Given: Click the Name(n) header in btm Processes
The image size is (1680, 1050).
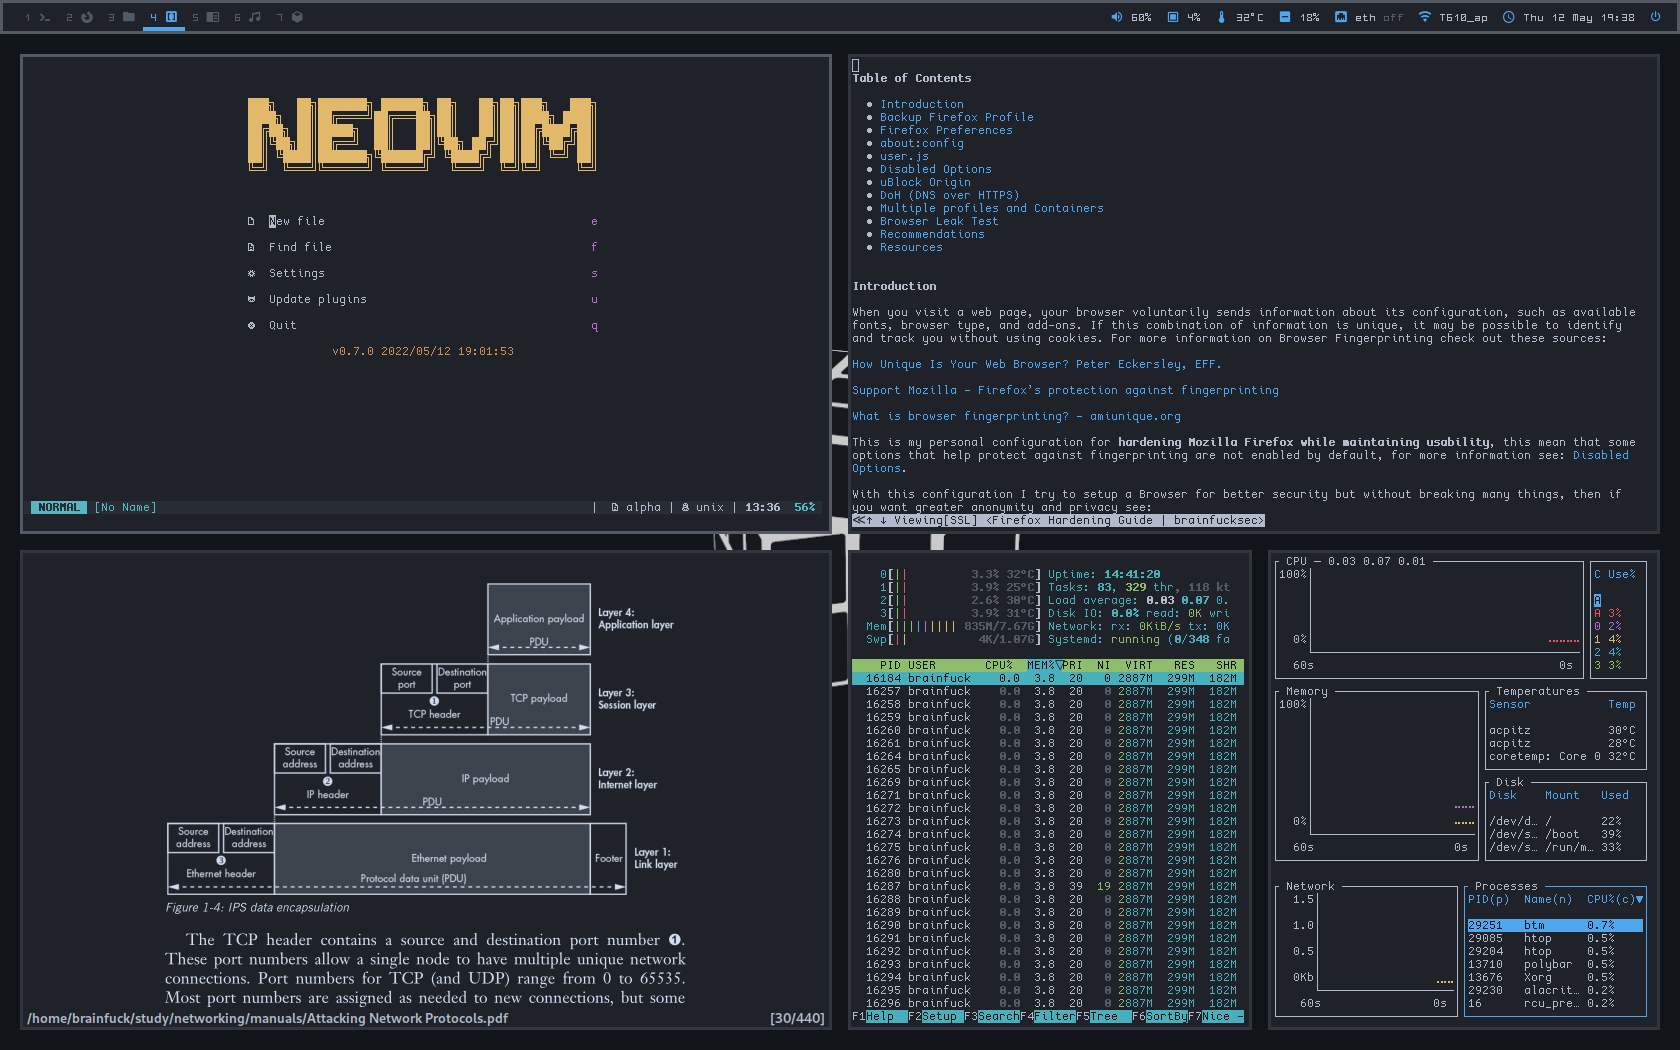Looking at the screenshot, I should click(1548, 899).
